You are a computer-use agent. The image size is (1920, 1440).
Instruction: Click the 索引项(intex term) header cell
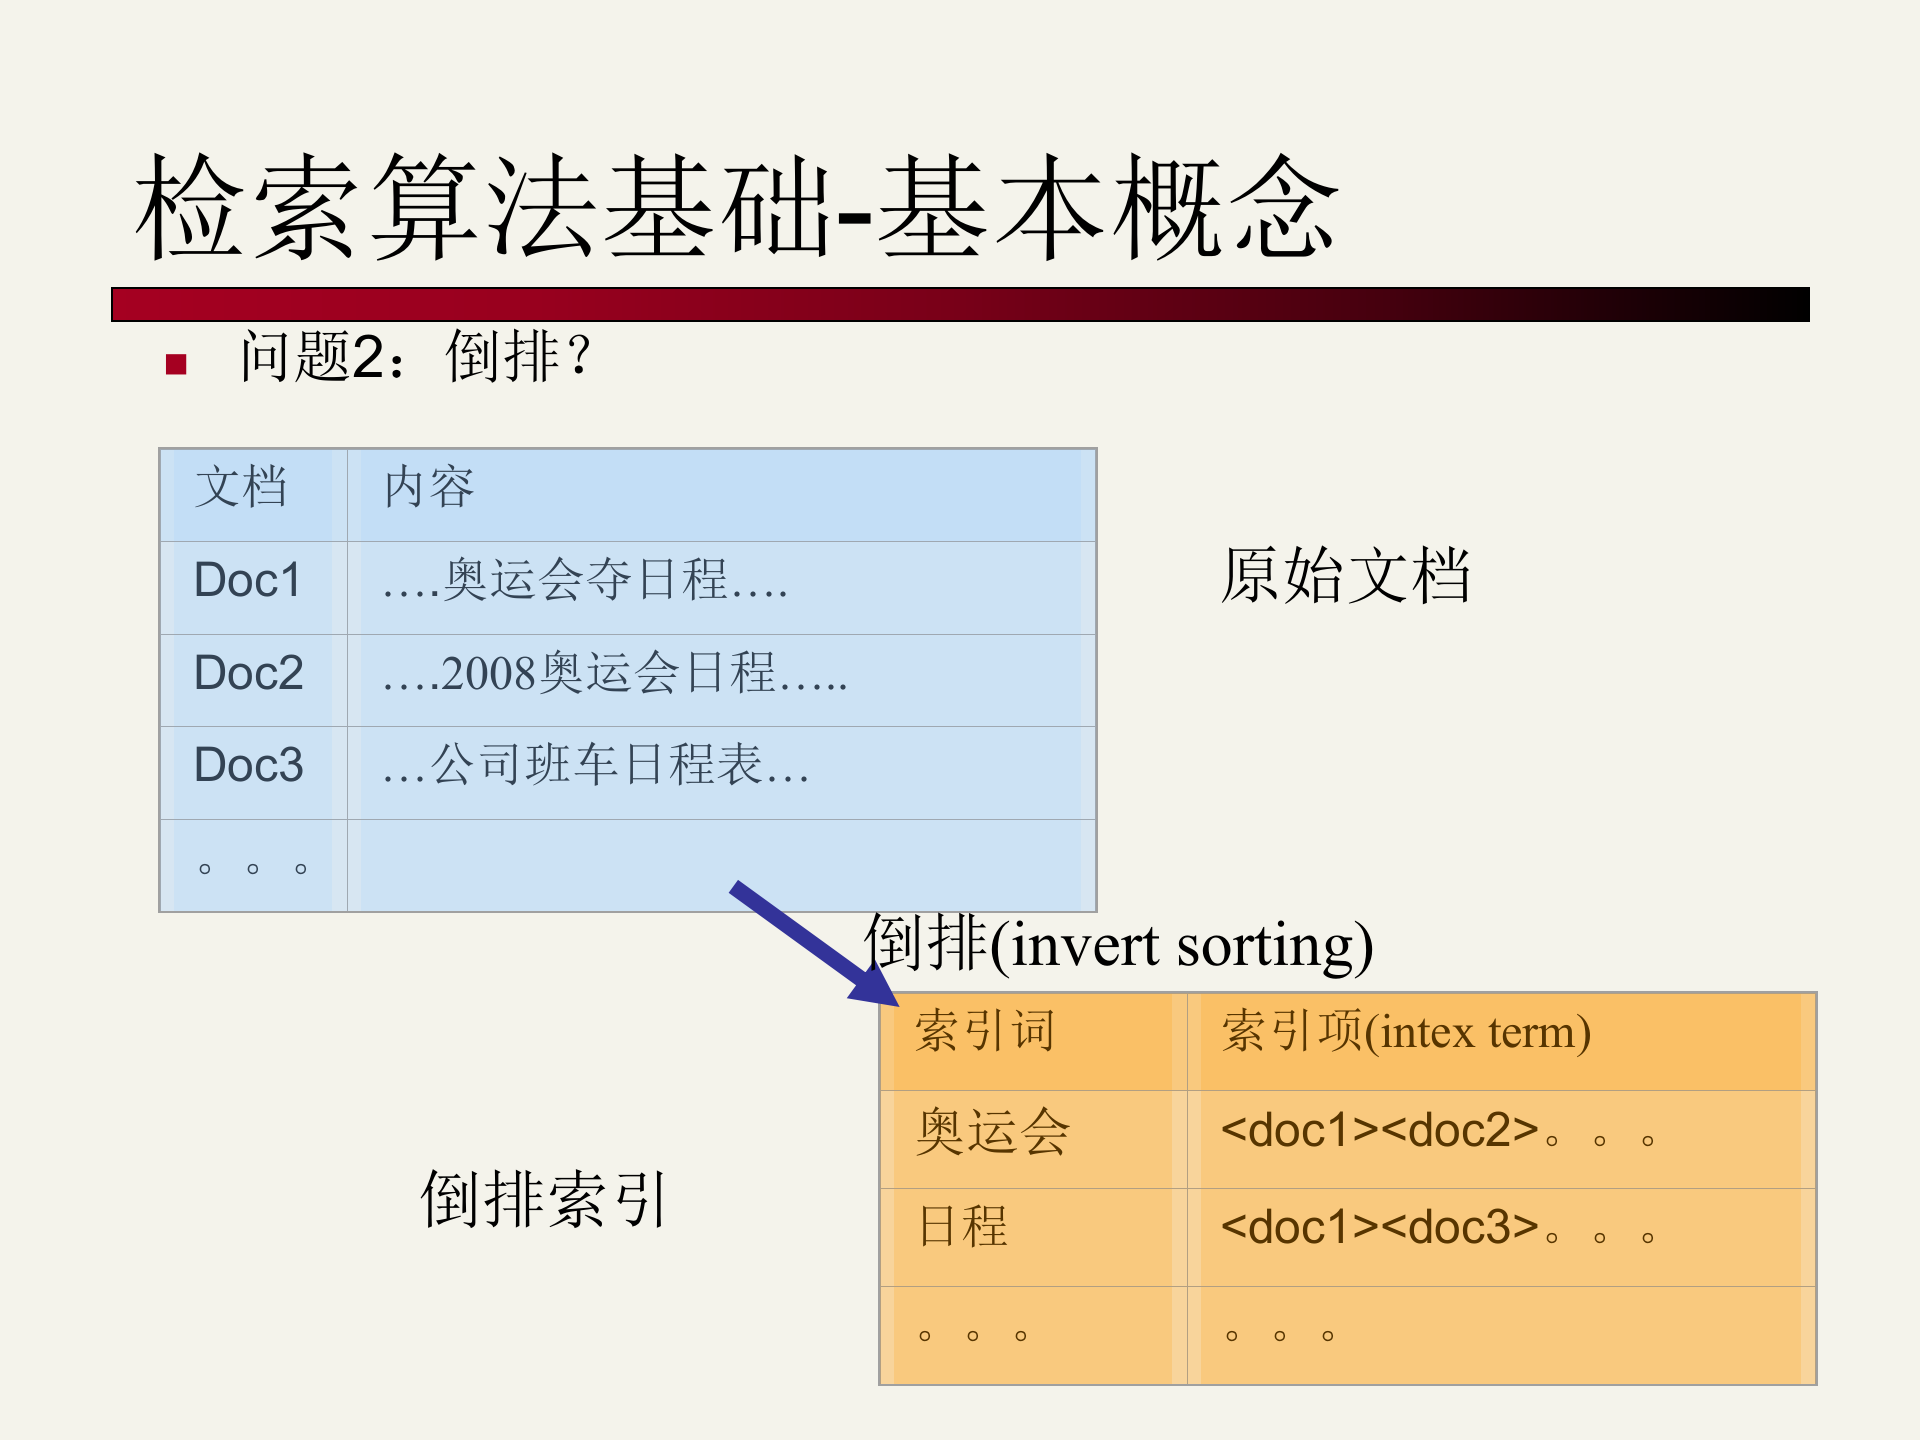[1404, 1033]
